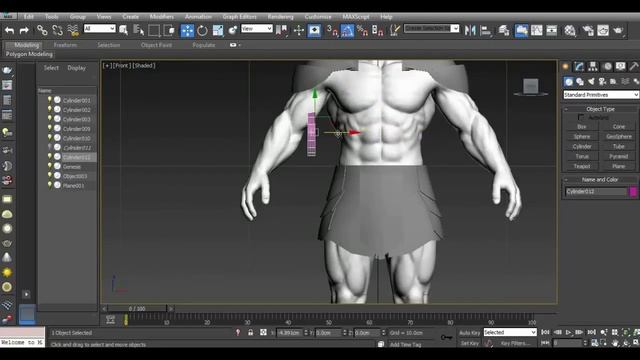Toggle visibility bulb for Plane001
640x360 pixels.
click(x=50, y=184)
